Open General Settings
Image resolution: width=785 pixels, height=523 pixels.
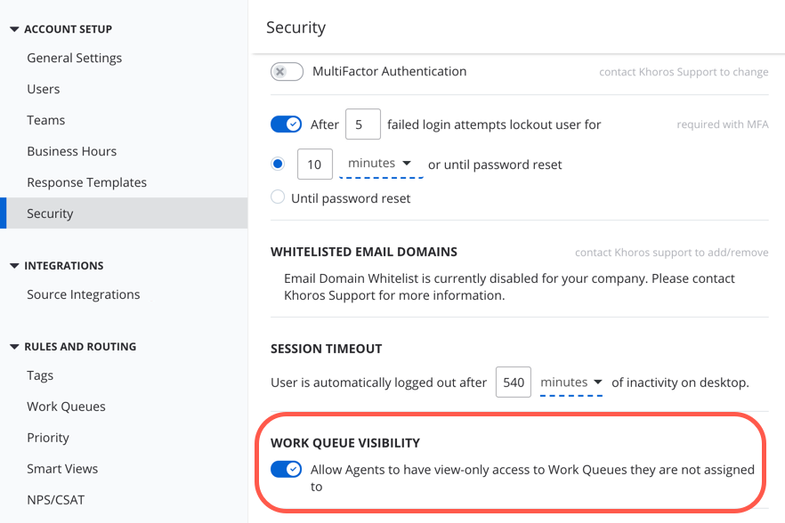coord(74,58)
